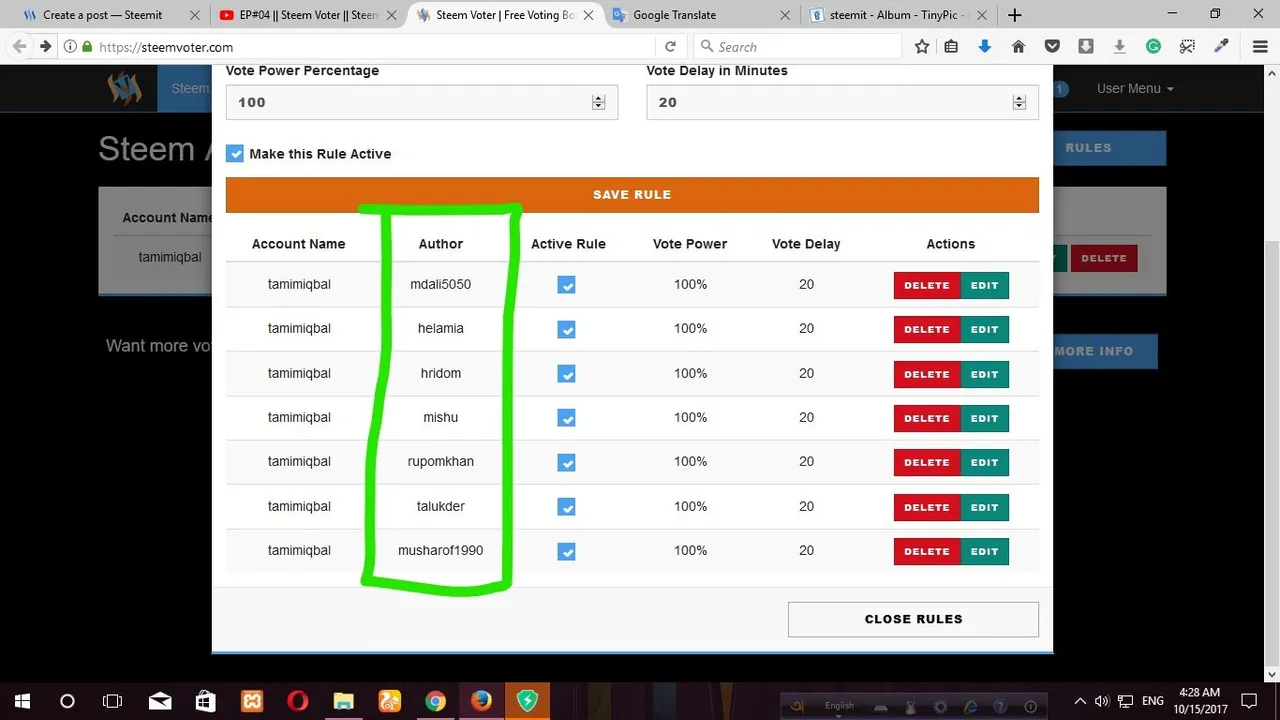Click the orange SAVE RULE button
Image resolution: width=1280 pixels, height=720 pixels.
pos(632,195)
